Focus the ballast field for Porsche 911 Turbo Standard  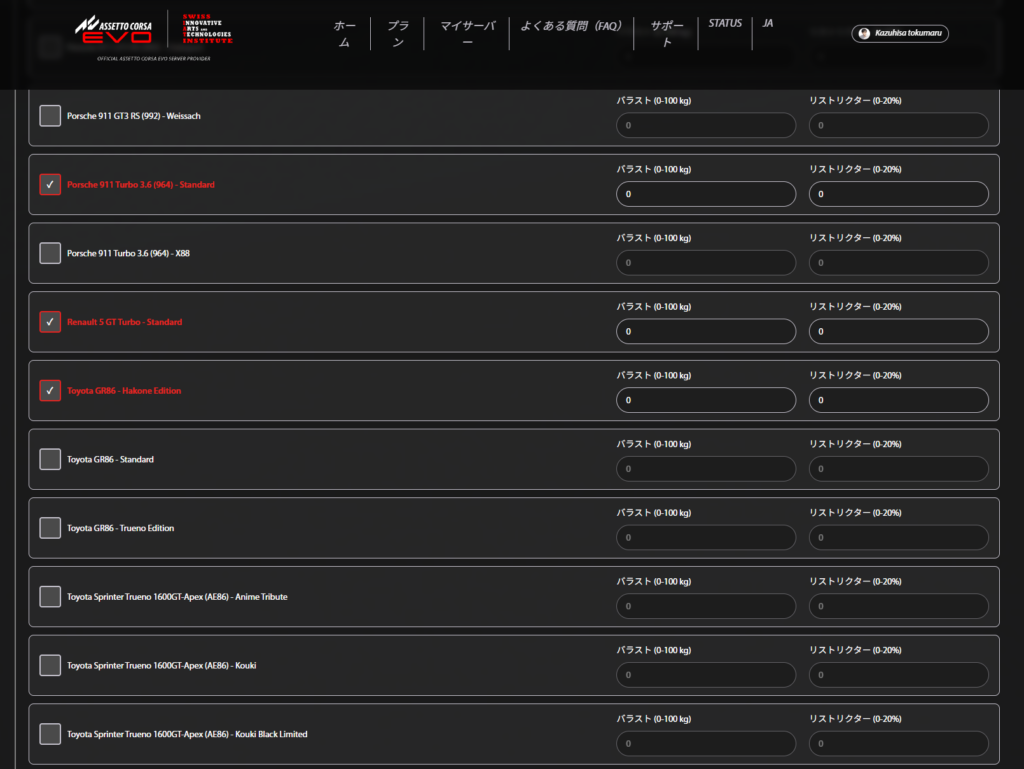tap(706, 194)
